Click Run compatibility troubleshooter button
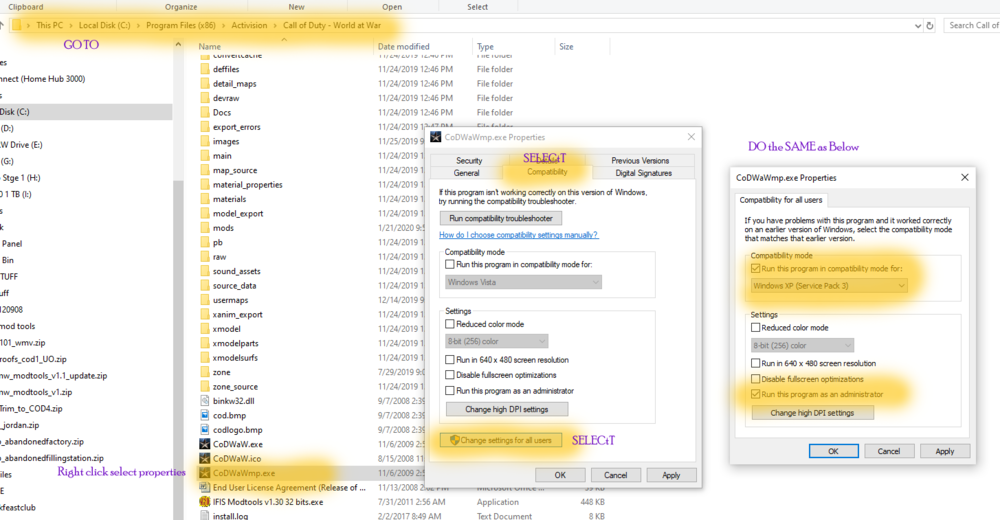1000x520 pixels. 500,218
